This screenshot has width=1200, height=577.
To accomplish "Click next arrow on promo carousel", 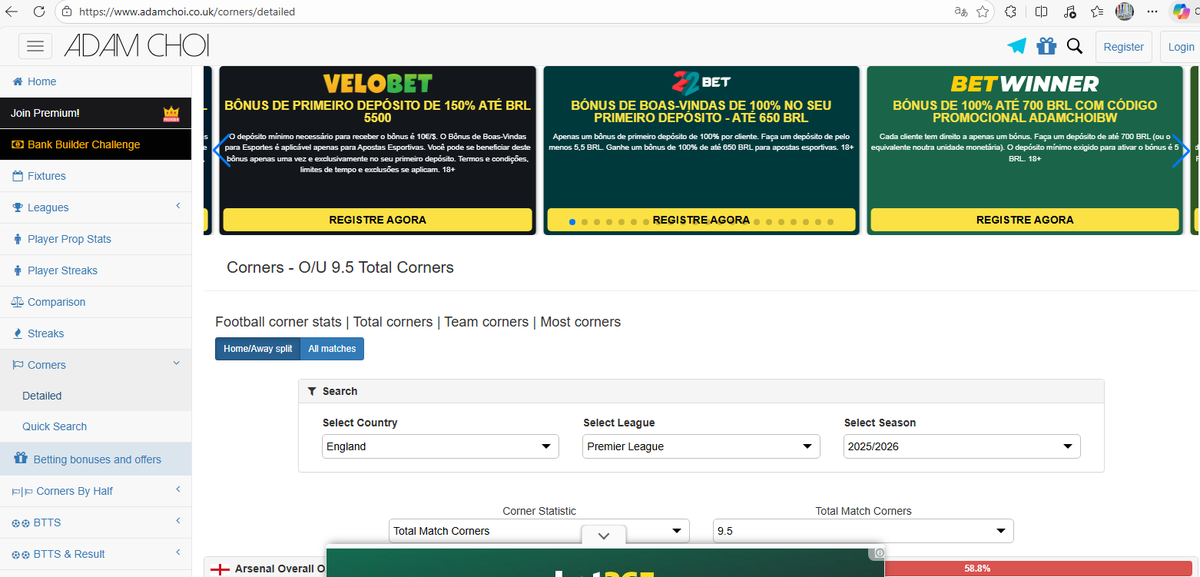I will point(1181,152).
